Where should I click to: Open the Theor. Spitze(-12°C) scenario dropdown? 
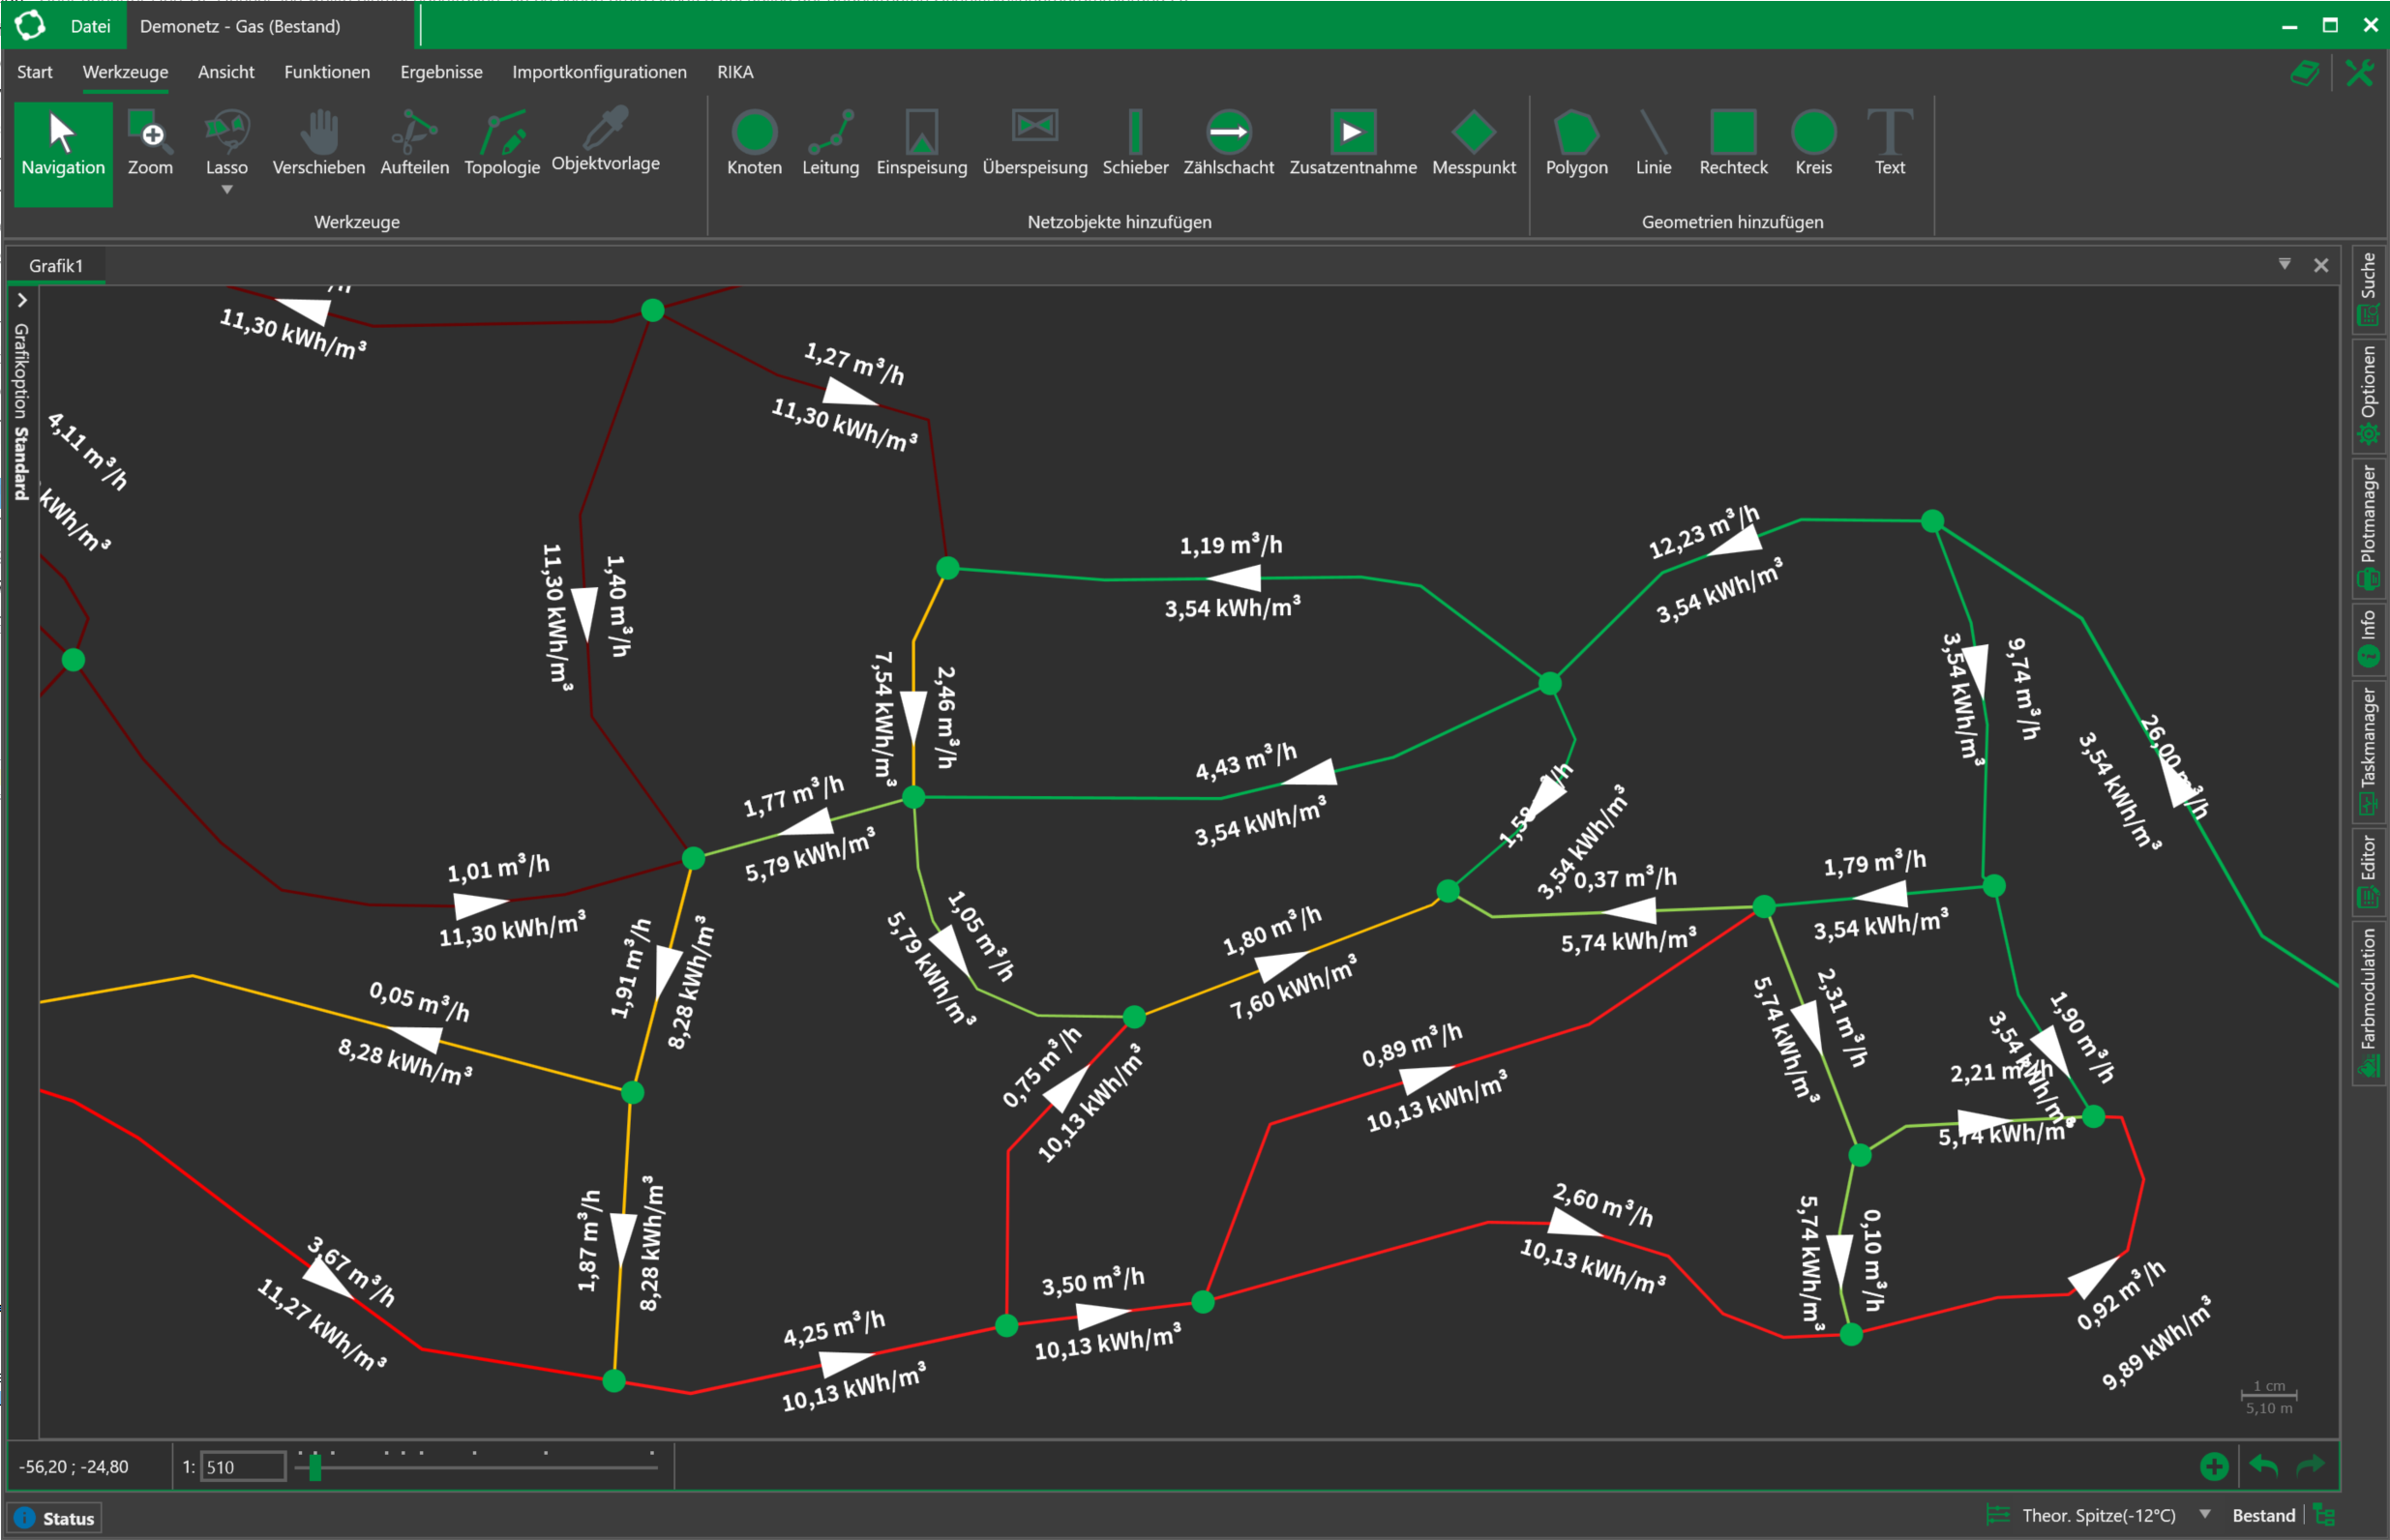click(x=2204, y=1514)
